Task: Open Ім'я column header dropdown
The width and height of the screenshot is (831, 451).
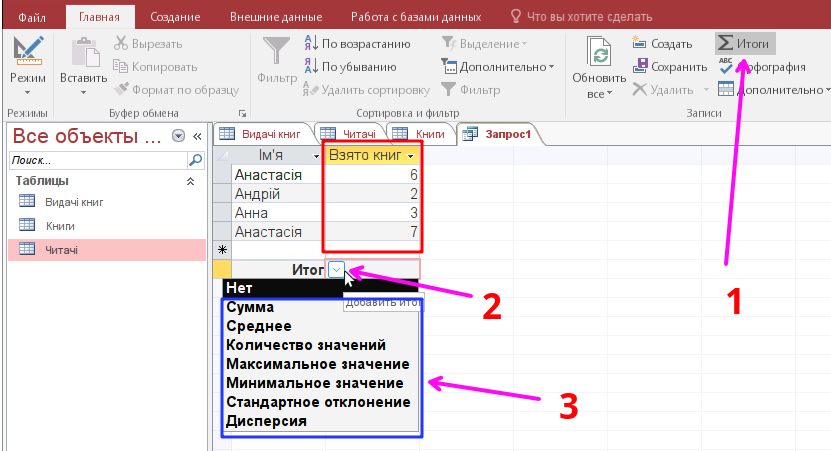Action: point(316,156)
